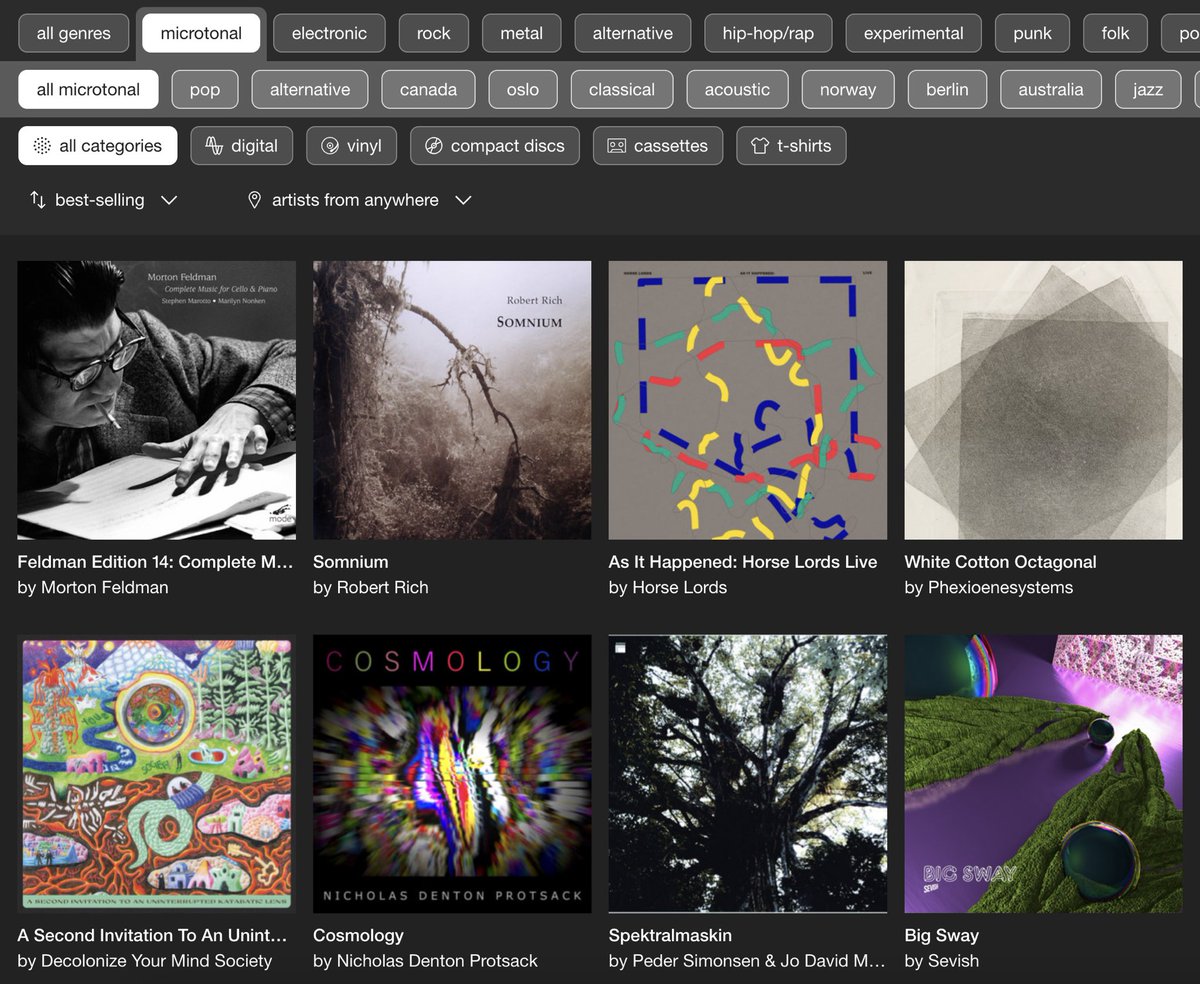The image size is (1200, 984).
Task: Click the Somnium title link
Action: point(351,562)
